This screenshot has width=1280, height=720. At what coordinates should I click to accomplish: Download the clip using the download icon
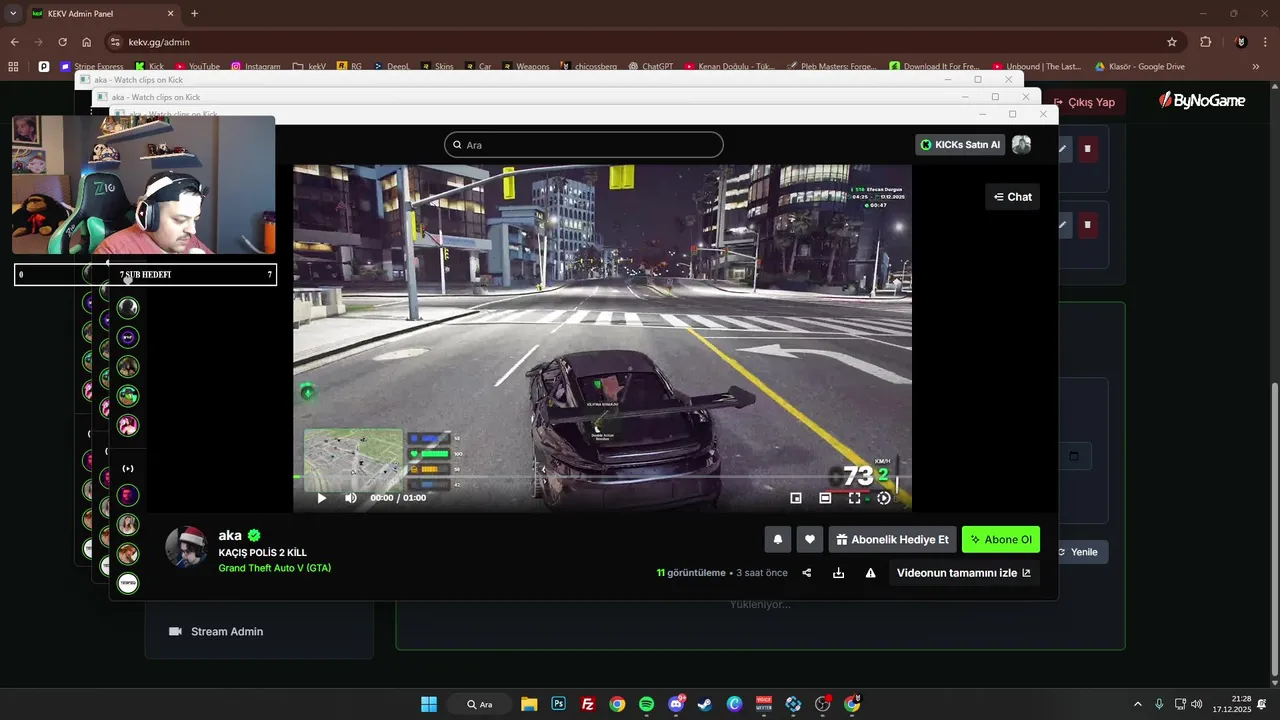pyautogui.click(x=838, y=573)
